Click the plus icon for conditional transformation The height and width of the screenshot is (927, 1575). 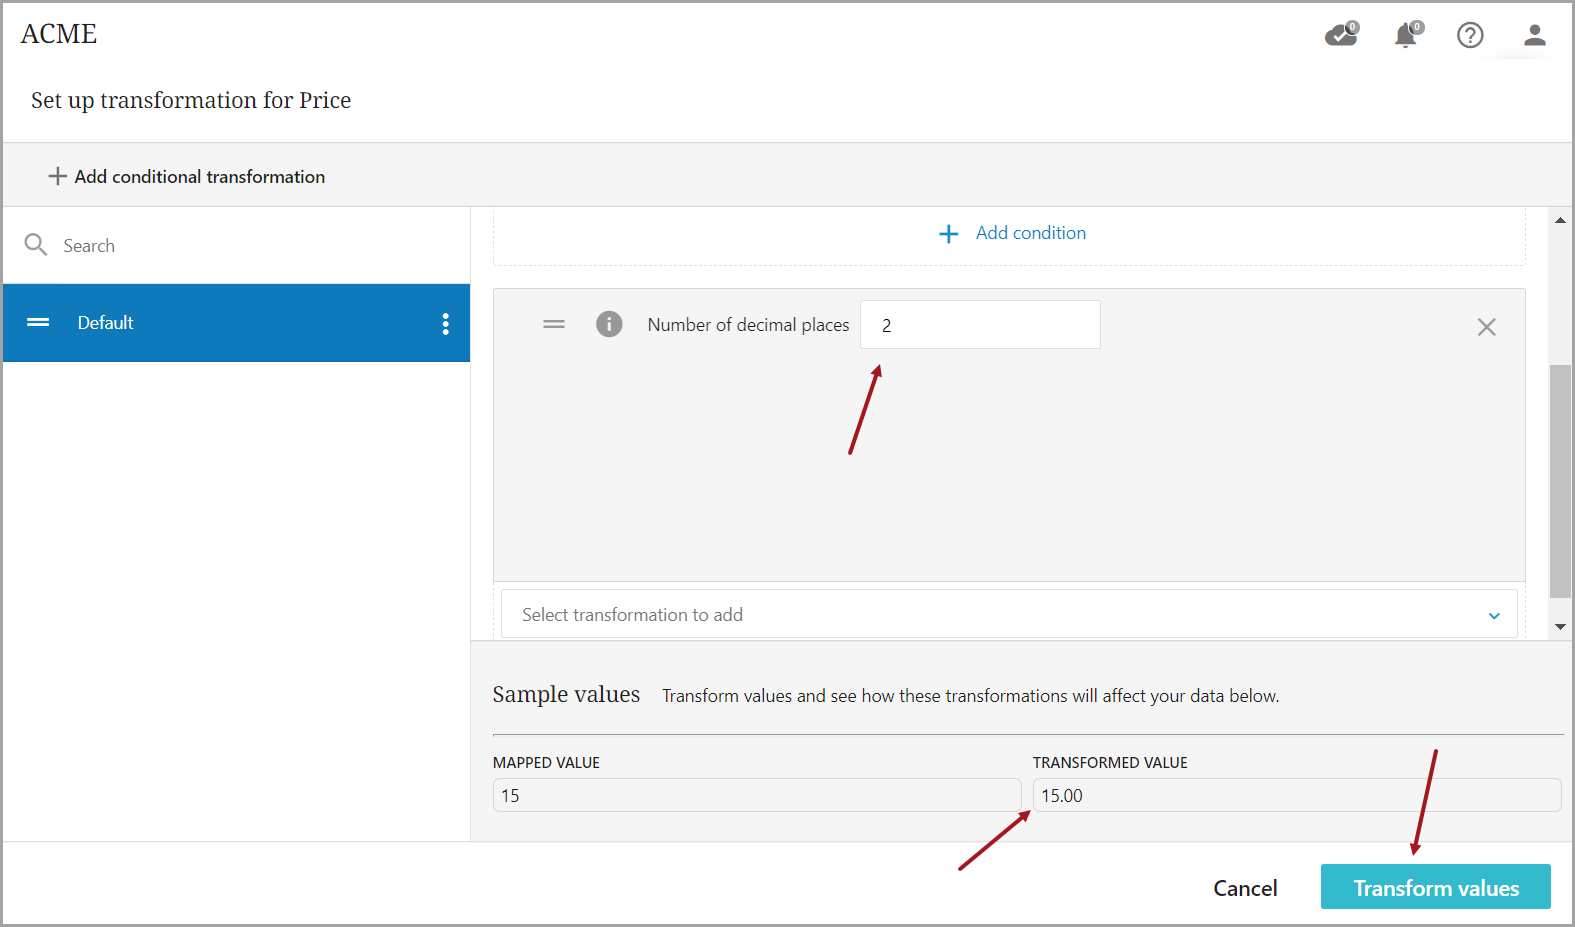tap(58, 176)
